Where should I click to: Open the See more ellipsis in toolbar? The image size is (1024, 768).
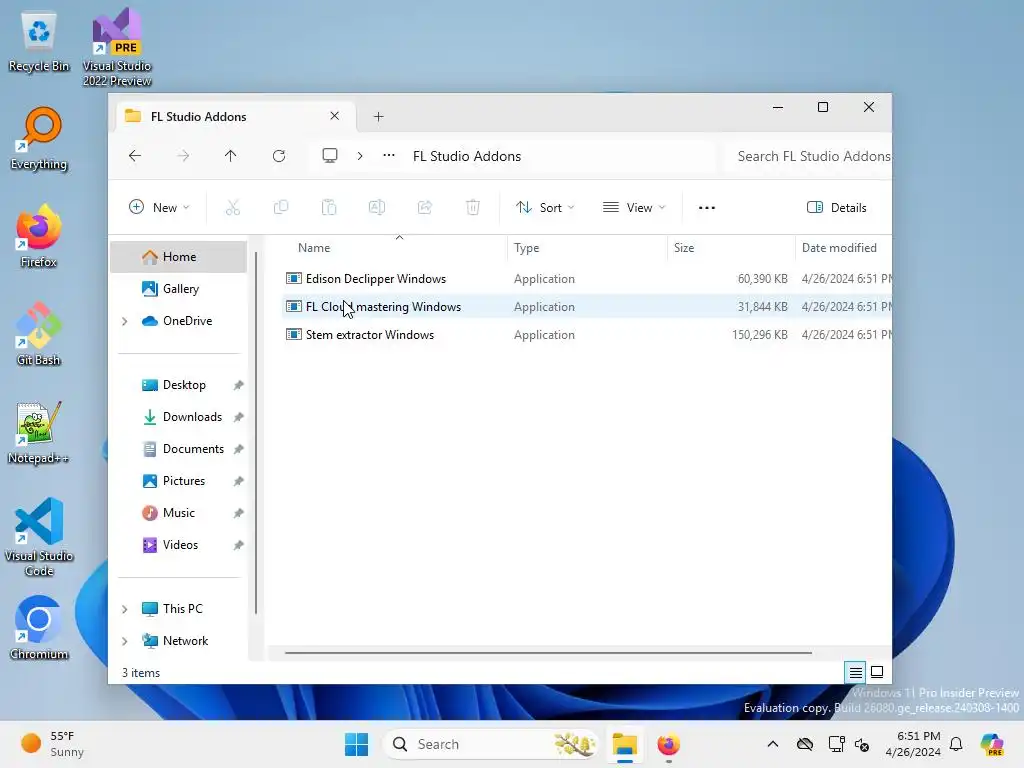click(707, 208)
